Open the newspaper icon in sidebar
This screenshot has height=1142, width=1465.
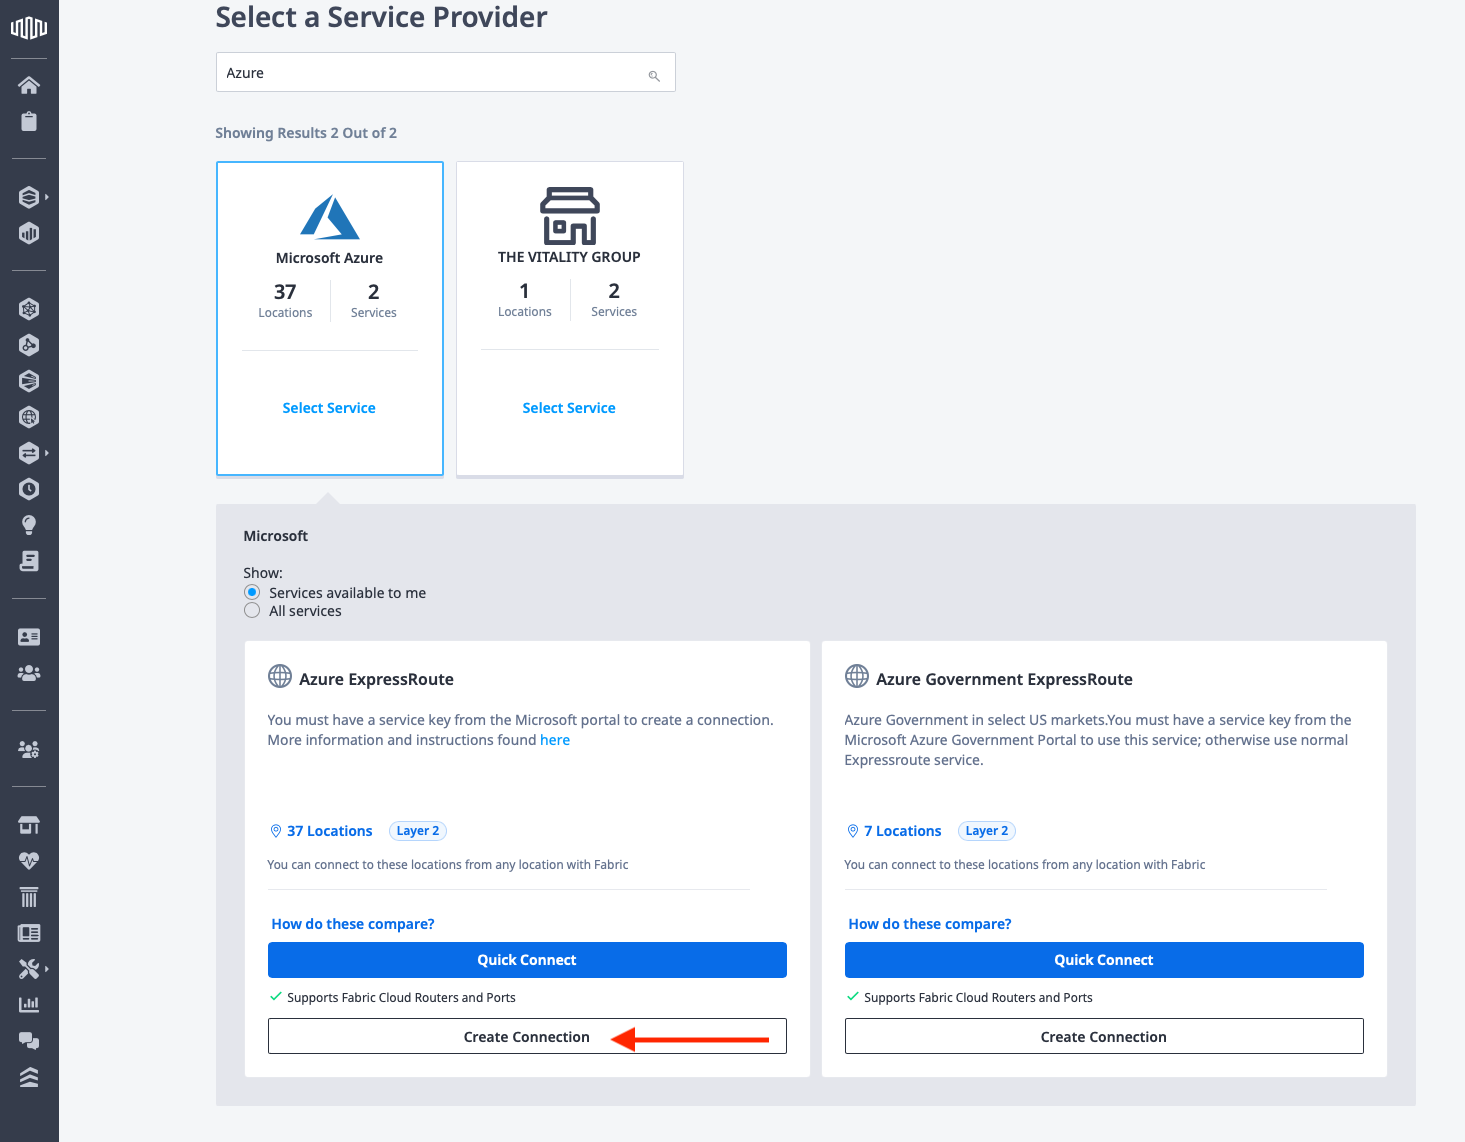pos(29,933)
